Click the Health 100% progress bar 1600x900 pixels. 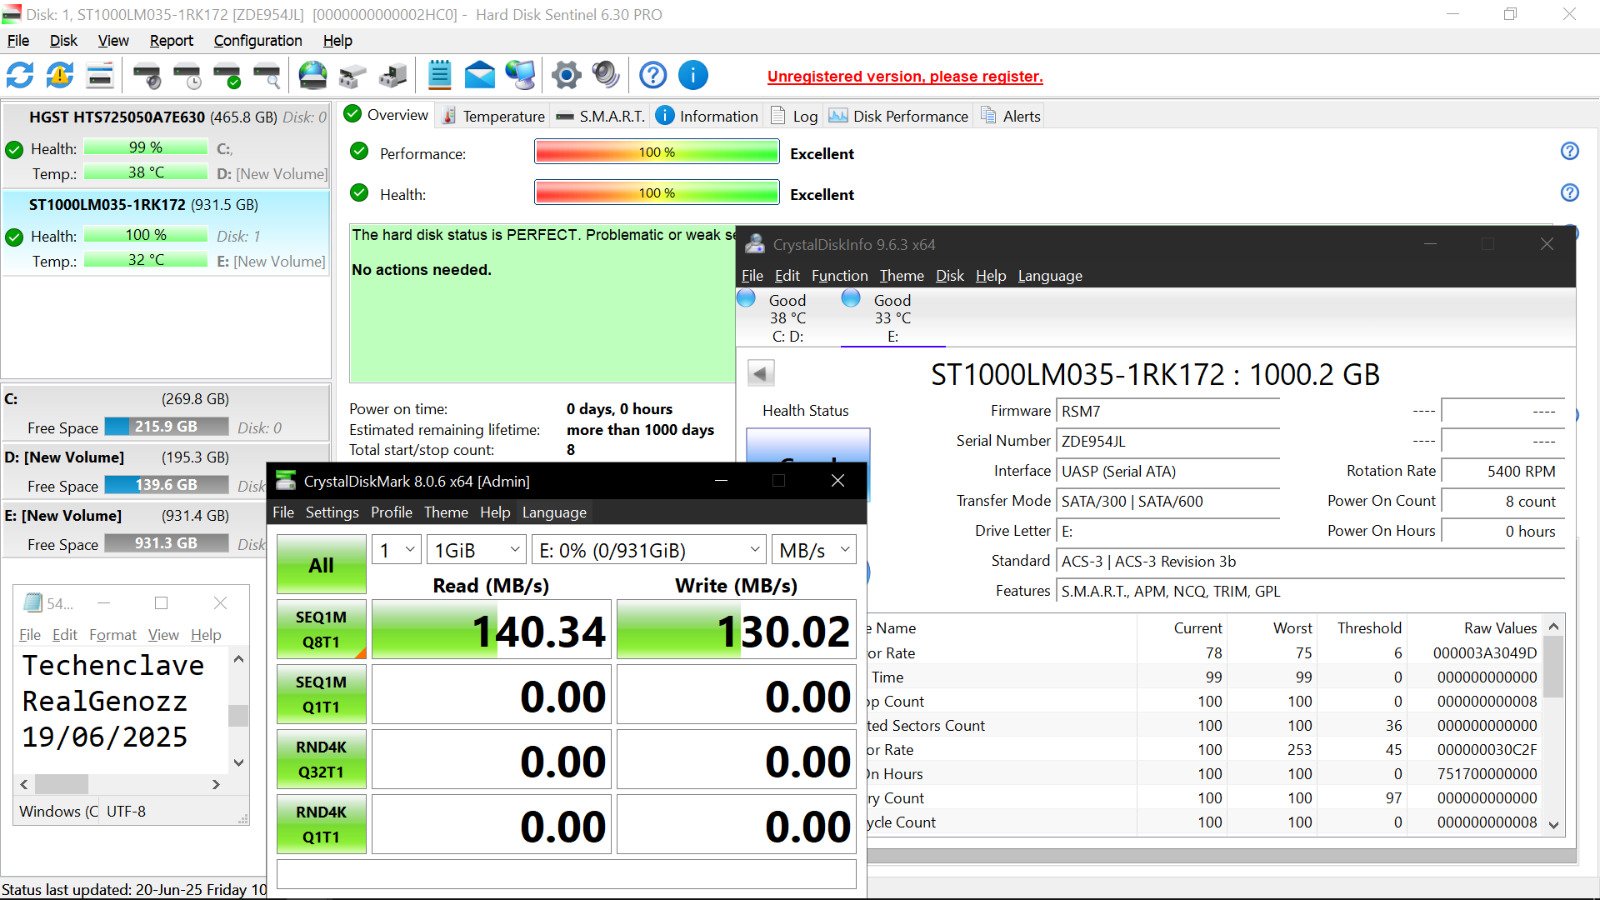(657, 192)
